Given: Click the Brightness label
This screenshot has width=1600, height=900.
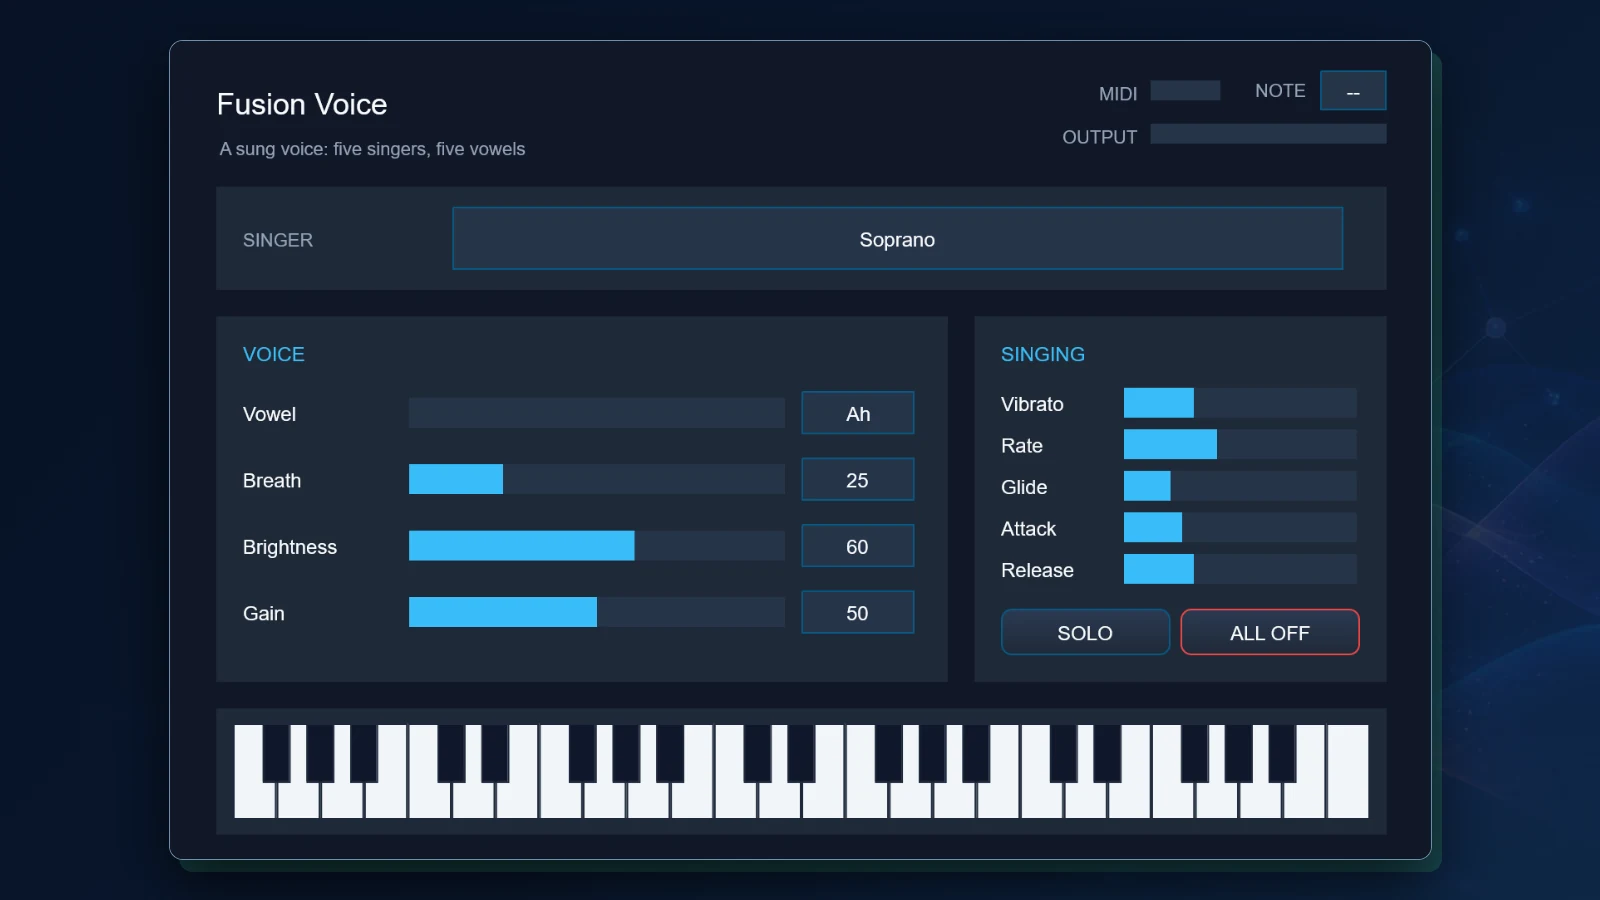Looking at the screenshot, I should pos(290,547).
